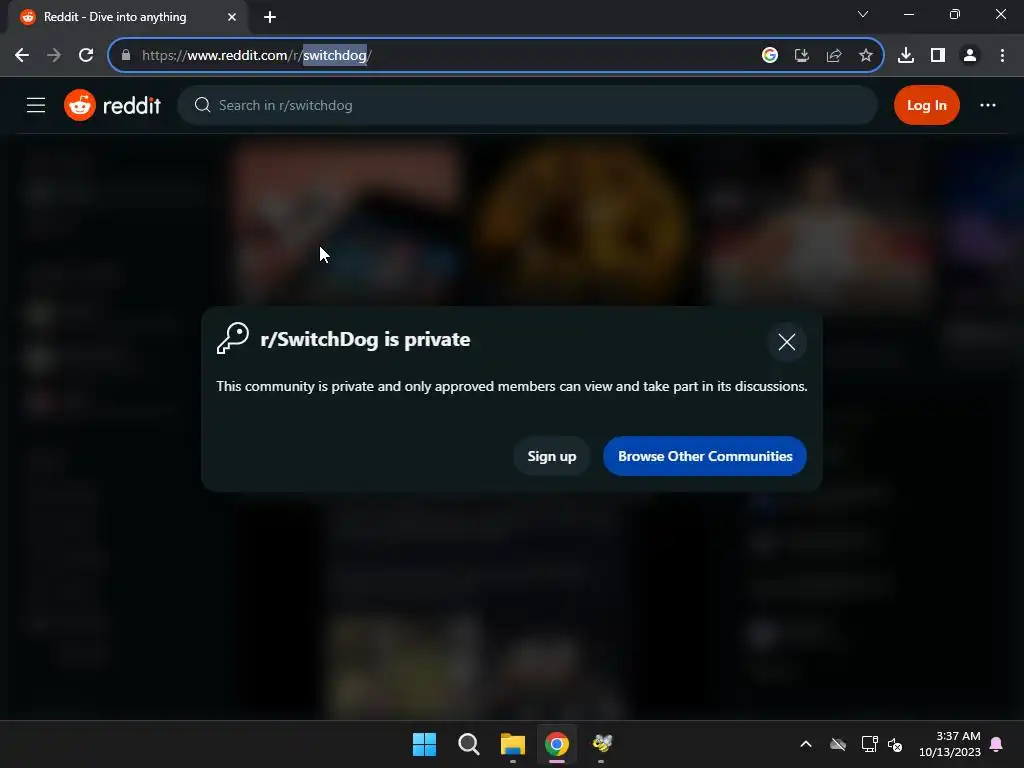Click the key icon in dialog
This screenshot has width=1024, height=768.
click(x=232, y=338)
